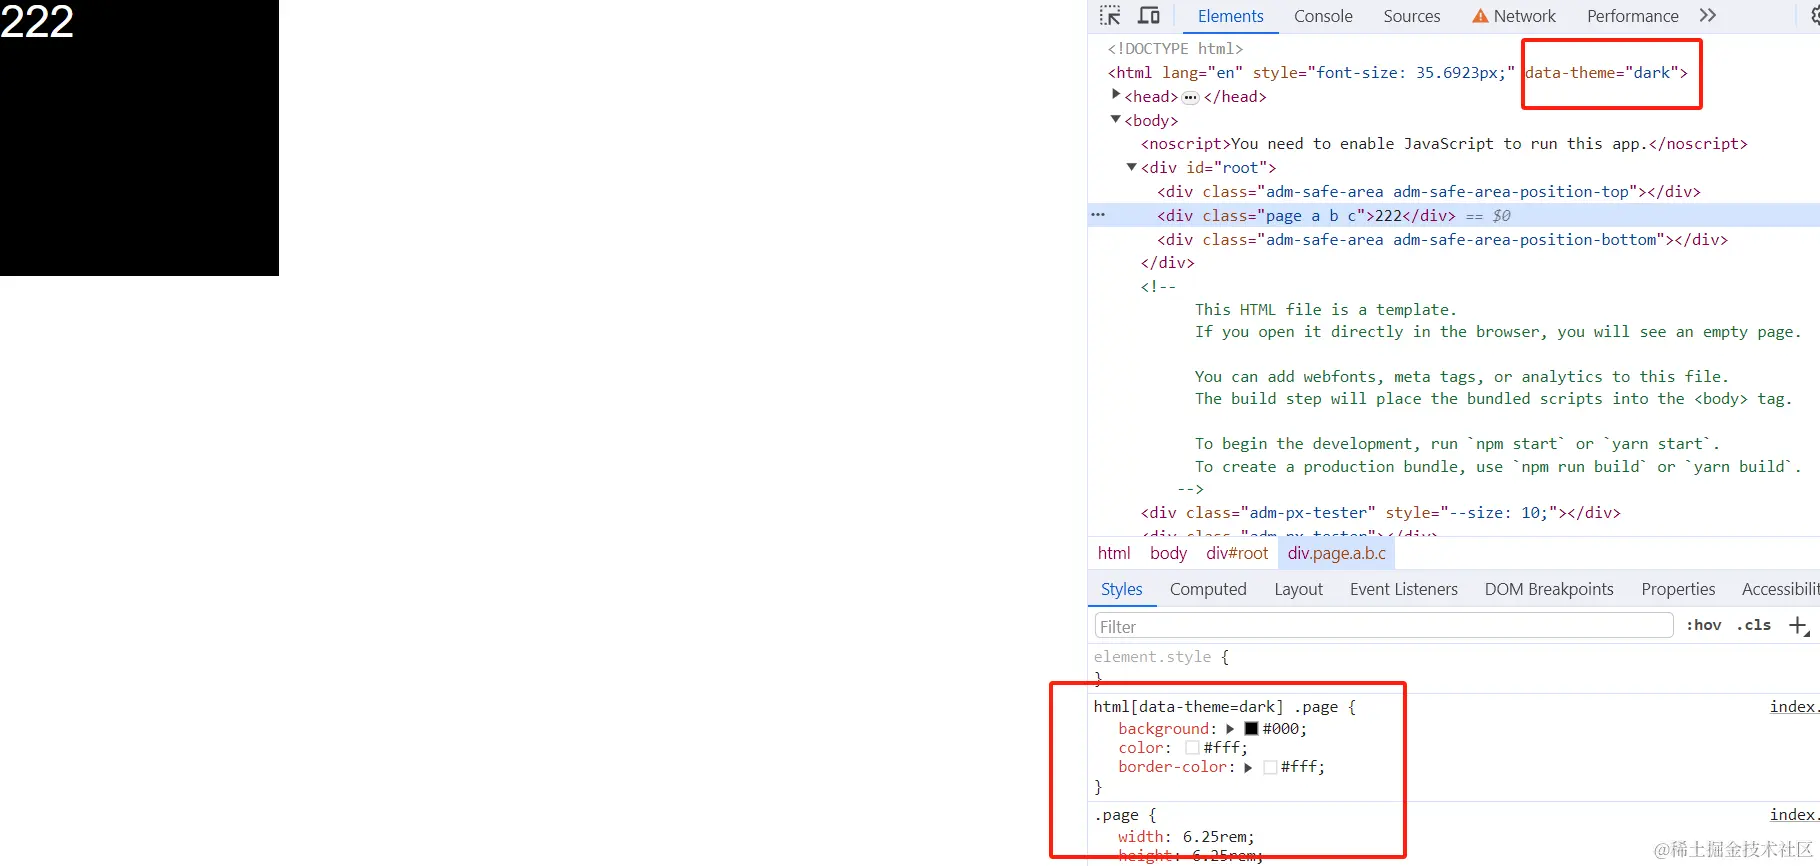1820x866 pixels.
Task: Toggle the :hov element state panel
Action: 1704,625
